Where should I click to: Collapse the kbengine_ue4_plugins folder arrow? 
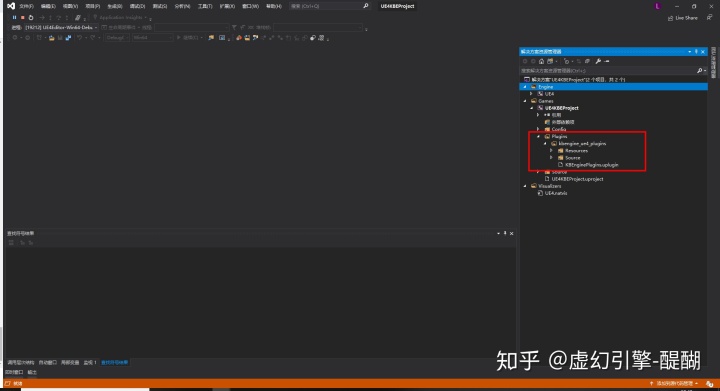coord(545,144)
